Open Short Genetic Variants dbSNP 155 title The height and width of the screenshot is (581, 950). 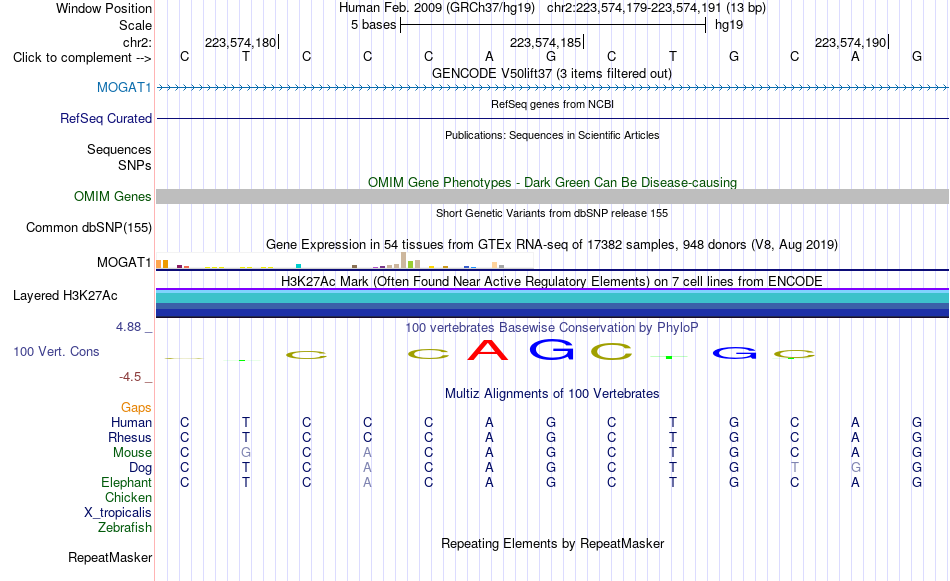tap(552, 213)
